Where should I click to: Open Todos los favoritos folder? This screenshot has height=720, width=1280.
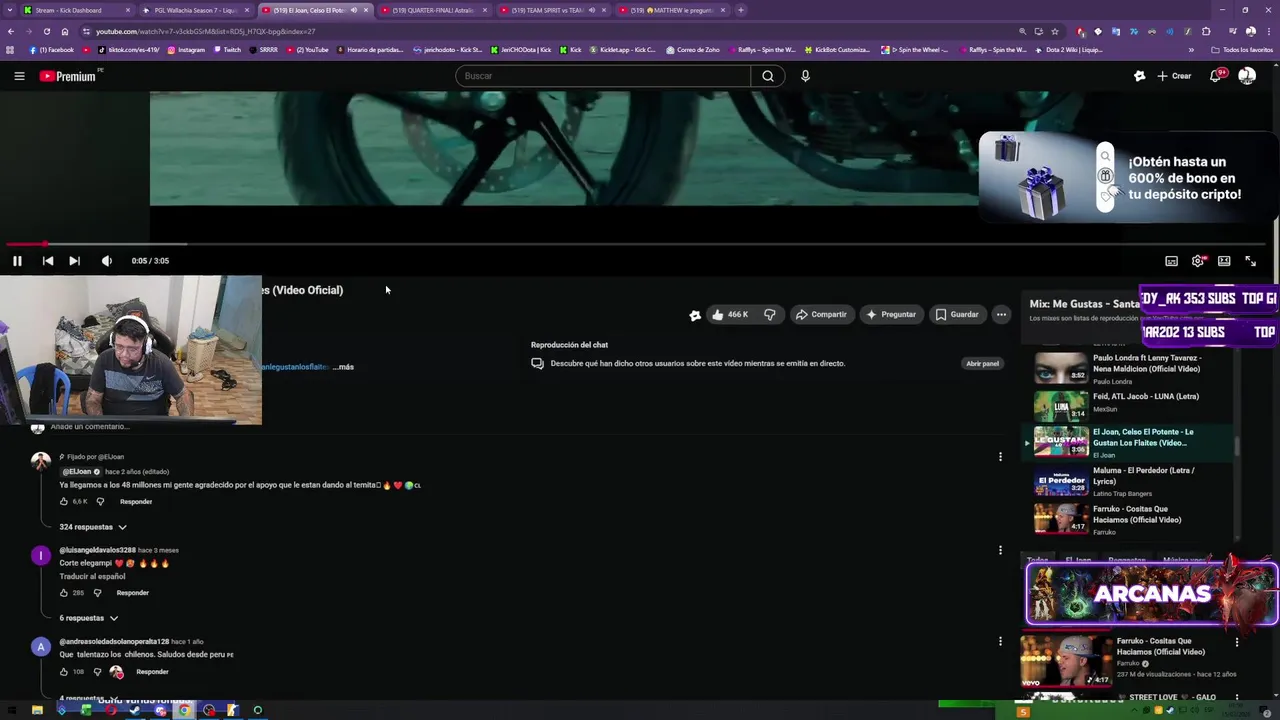(1242, 50)
